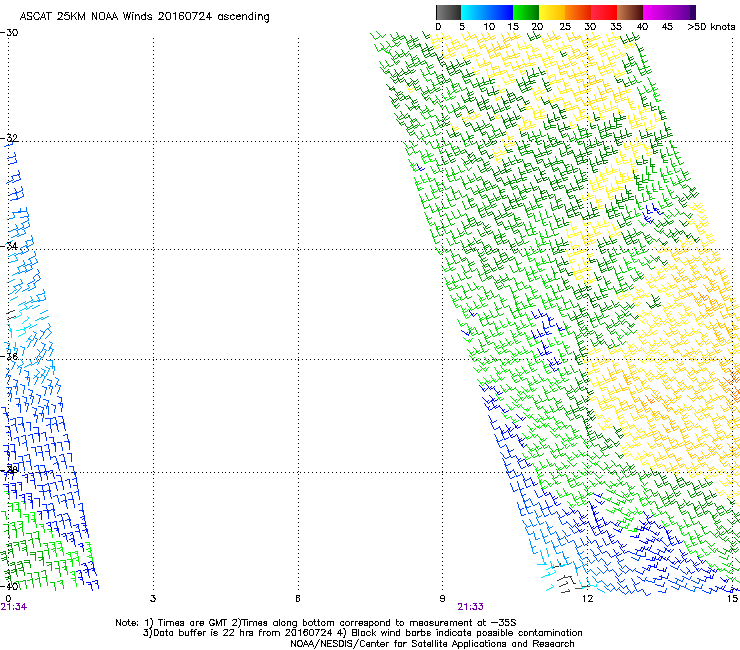740x650 pixels.
Task: Click the black contaminated wind barbs near 40S
Action: pos(568,583)
